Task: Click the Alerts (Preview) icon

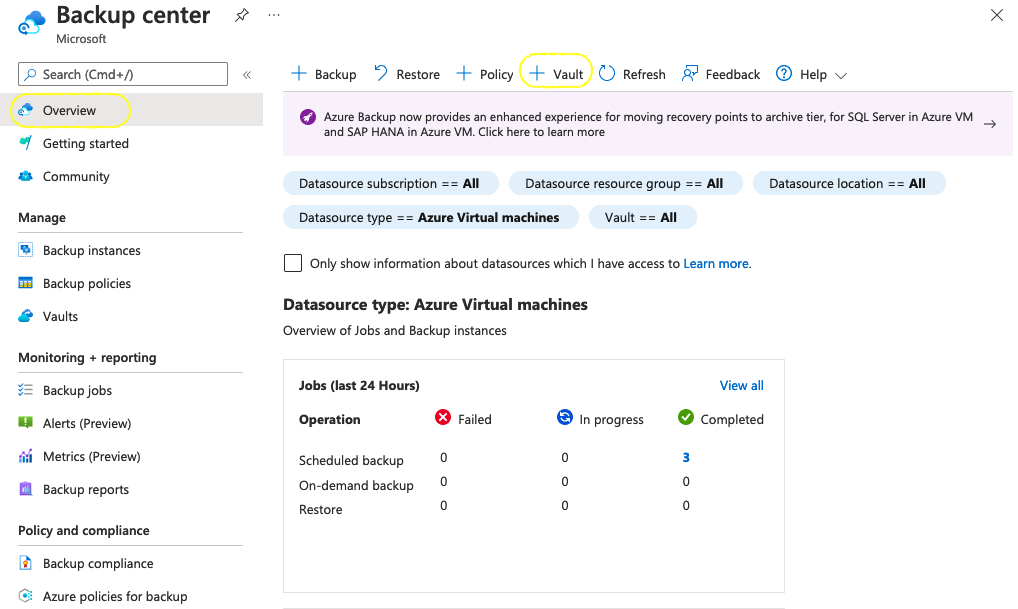Action: [x=25, y=423]
